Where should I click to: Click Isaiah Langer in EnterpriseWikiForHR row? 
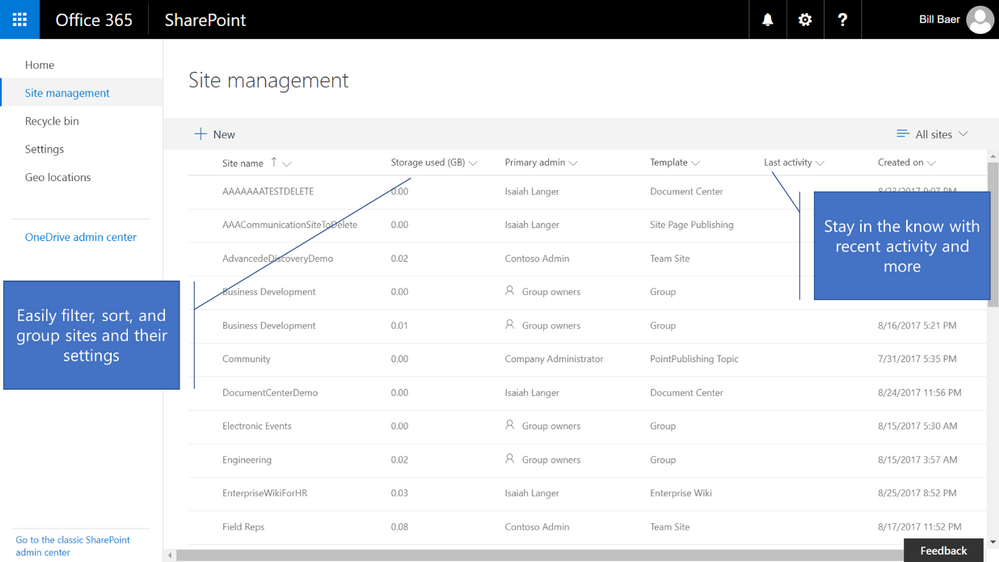[x=531, y=493]
